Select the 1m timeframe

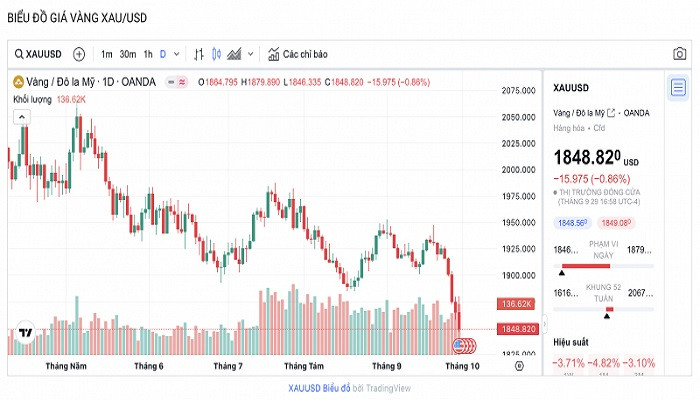(x=106, y=54)
